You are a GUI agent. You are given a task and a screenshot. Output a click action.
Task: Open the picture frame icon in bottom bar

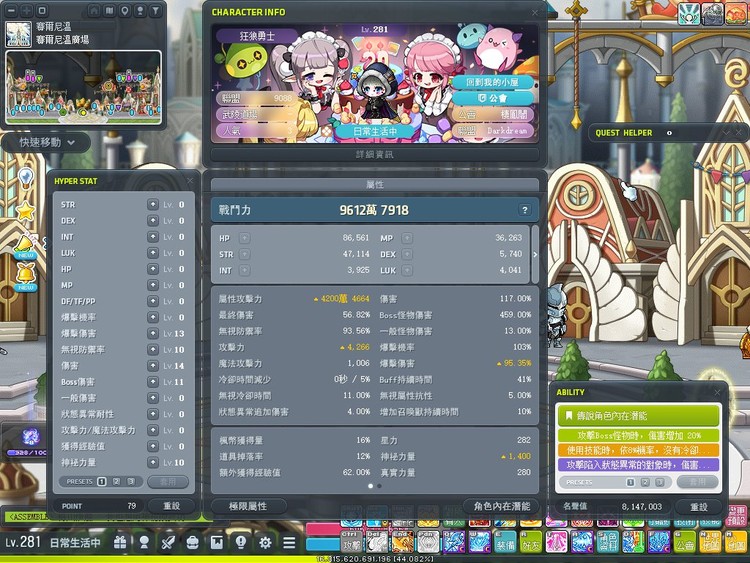(x=217, y=542)
